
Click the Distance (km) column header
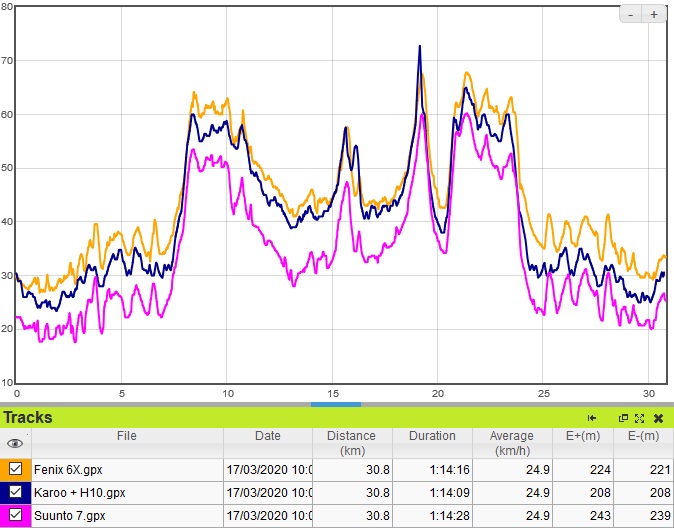click(x=351, y=442)
